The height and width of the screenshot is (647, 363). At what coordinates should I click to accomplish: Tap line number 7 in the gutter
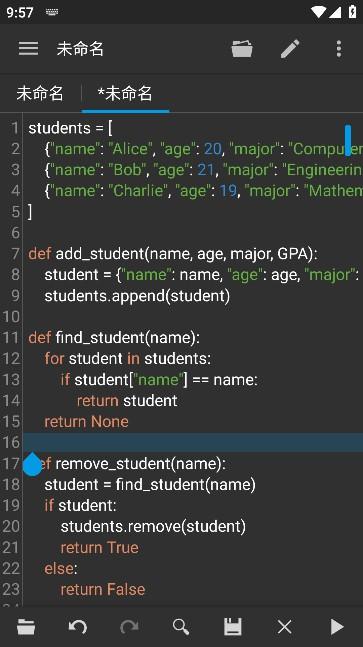pyautogui.click(x=15, y=253)
